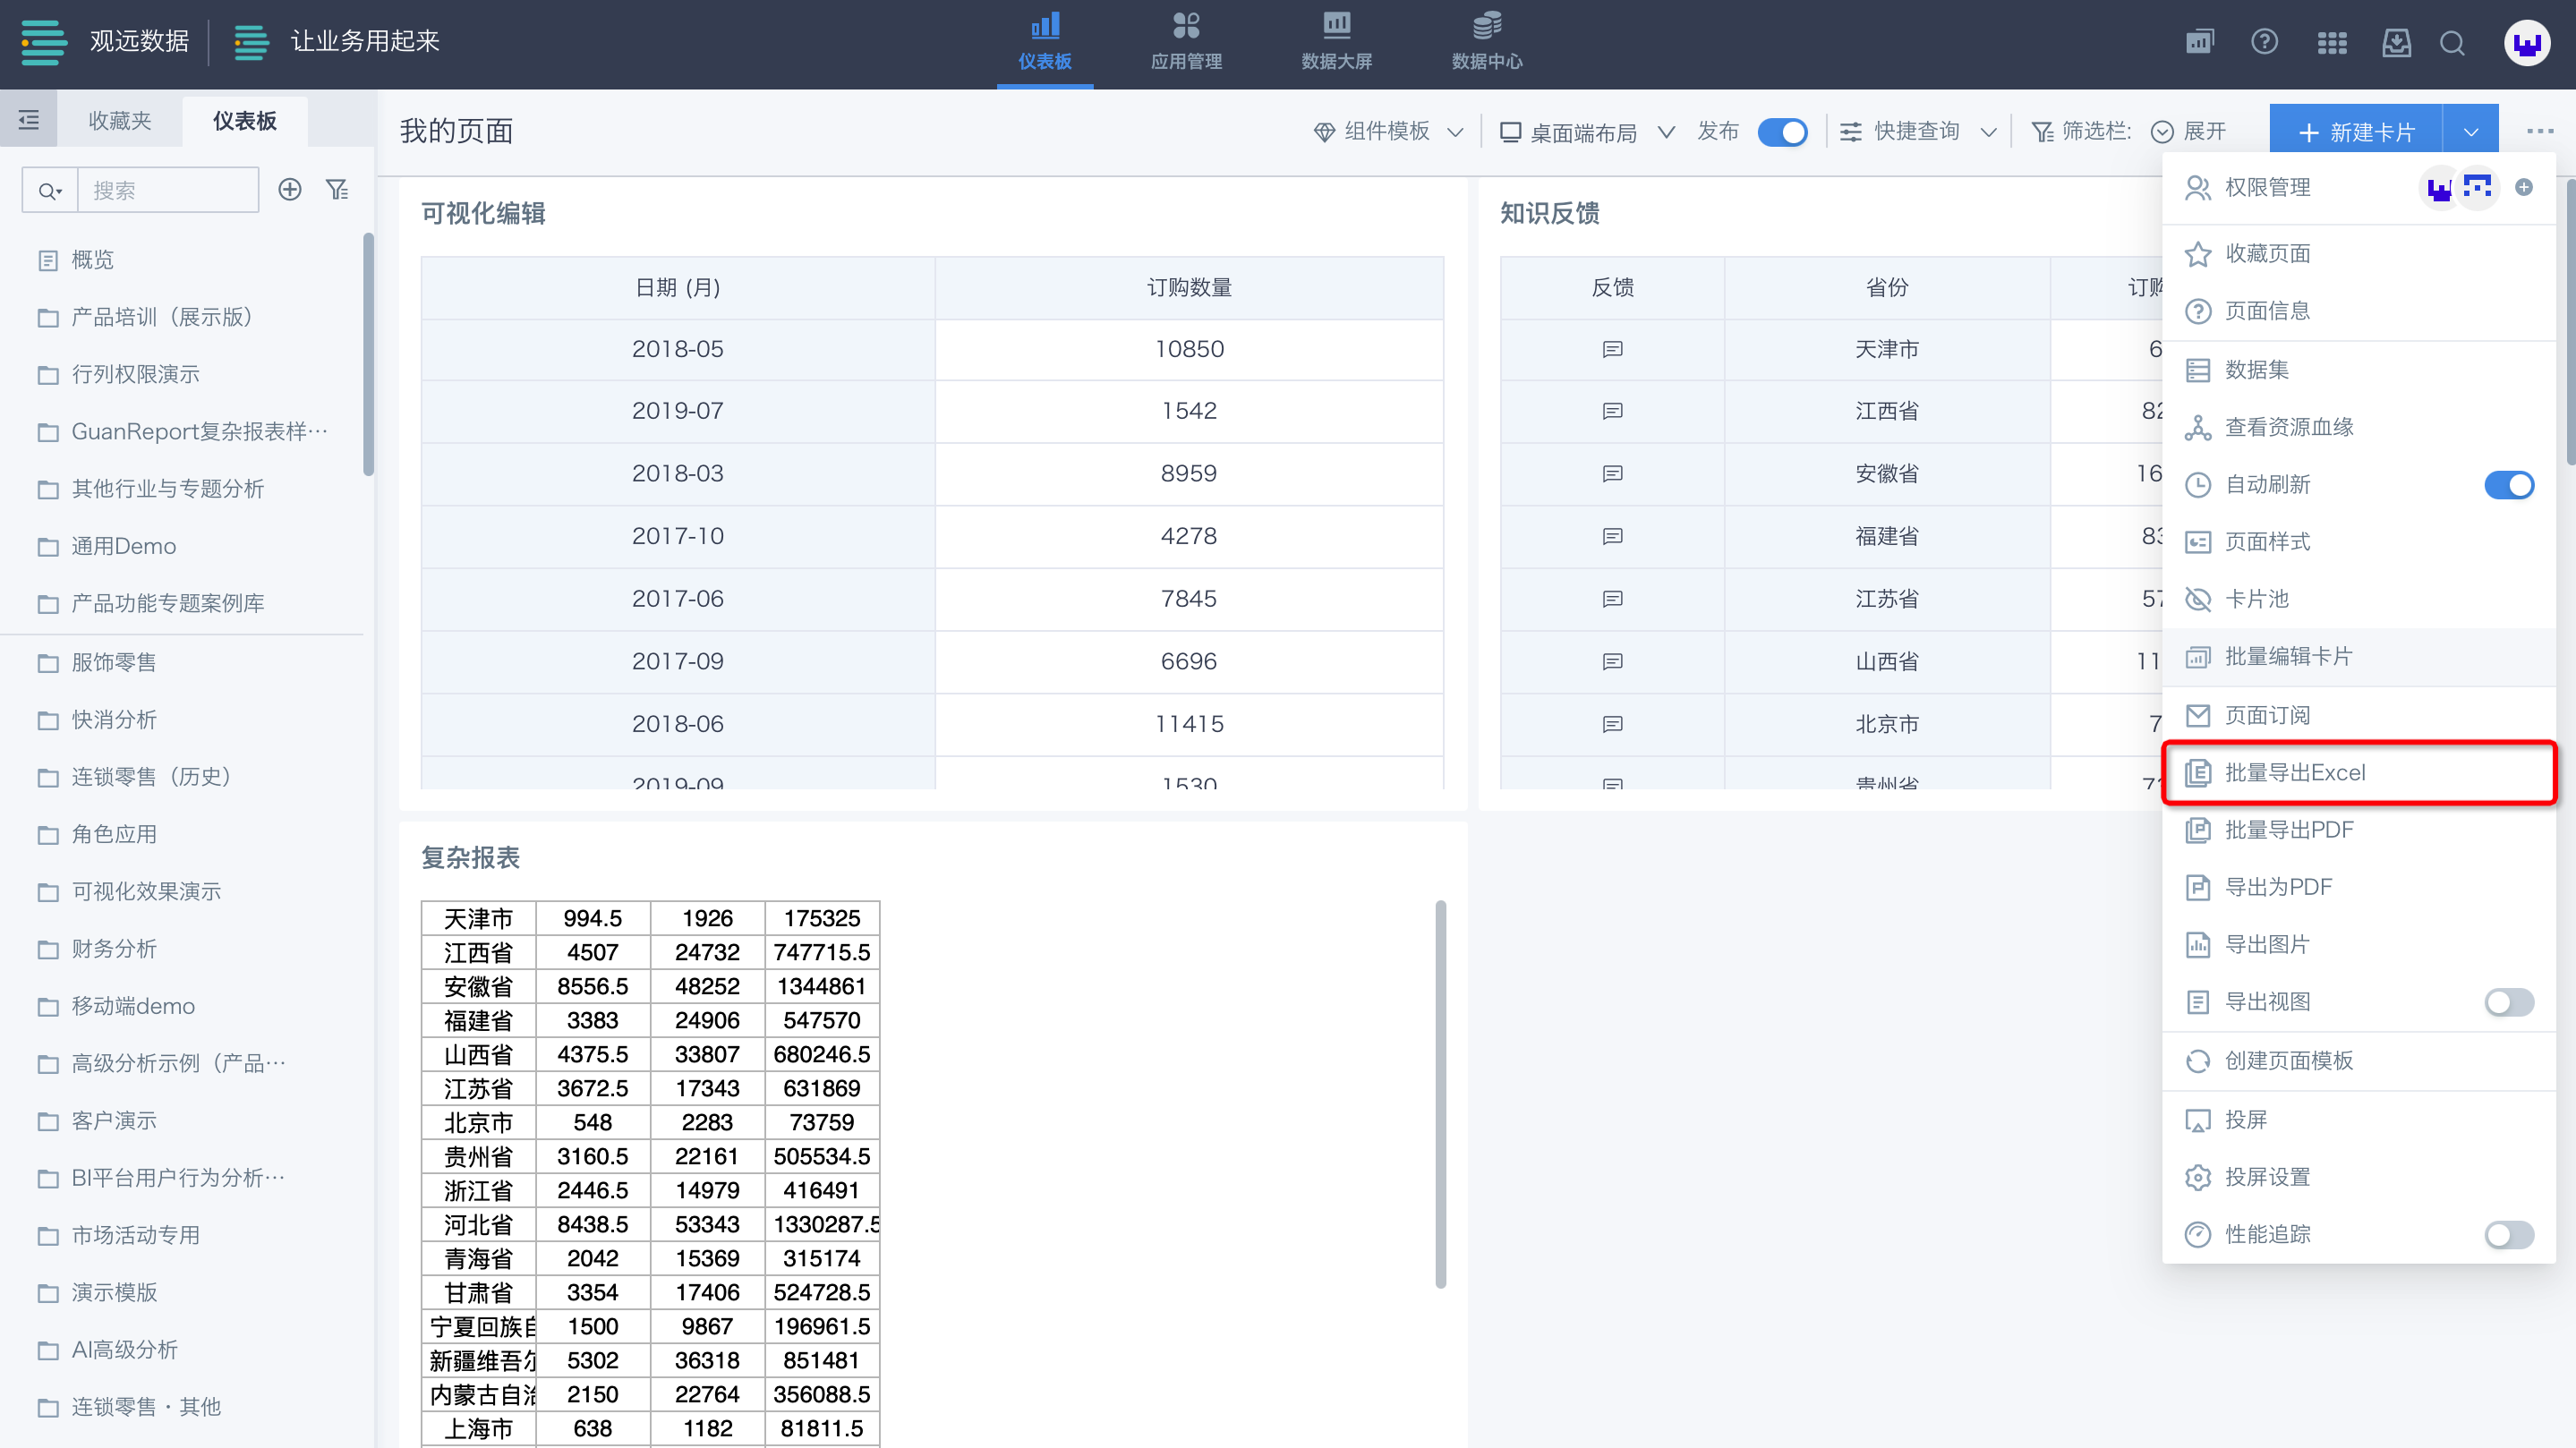
Task: Switch to the 收藏夹 tab
Action: pyautogui.click(x=120, y=121)
